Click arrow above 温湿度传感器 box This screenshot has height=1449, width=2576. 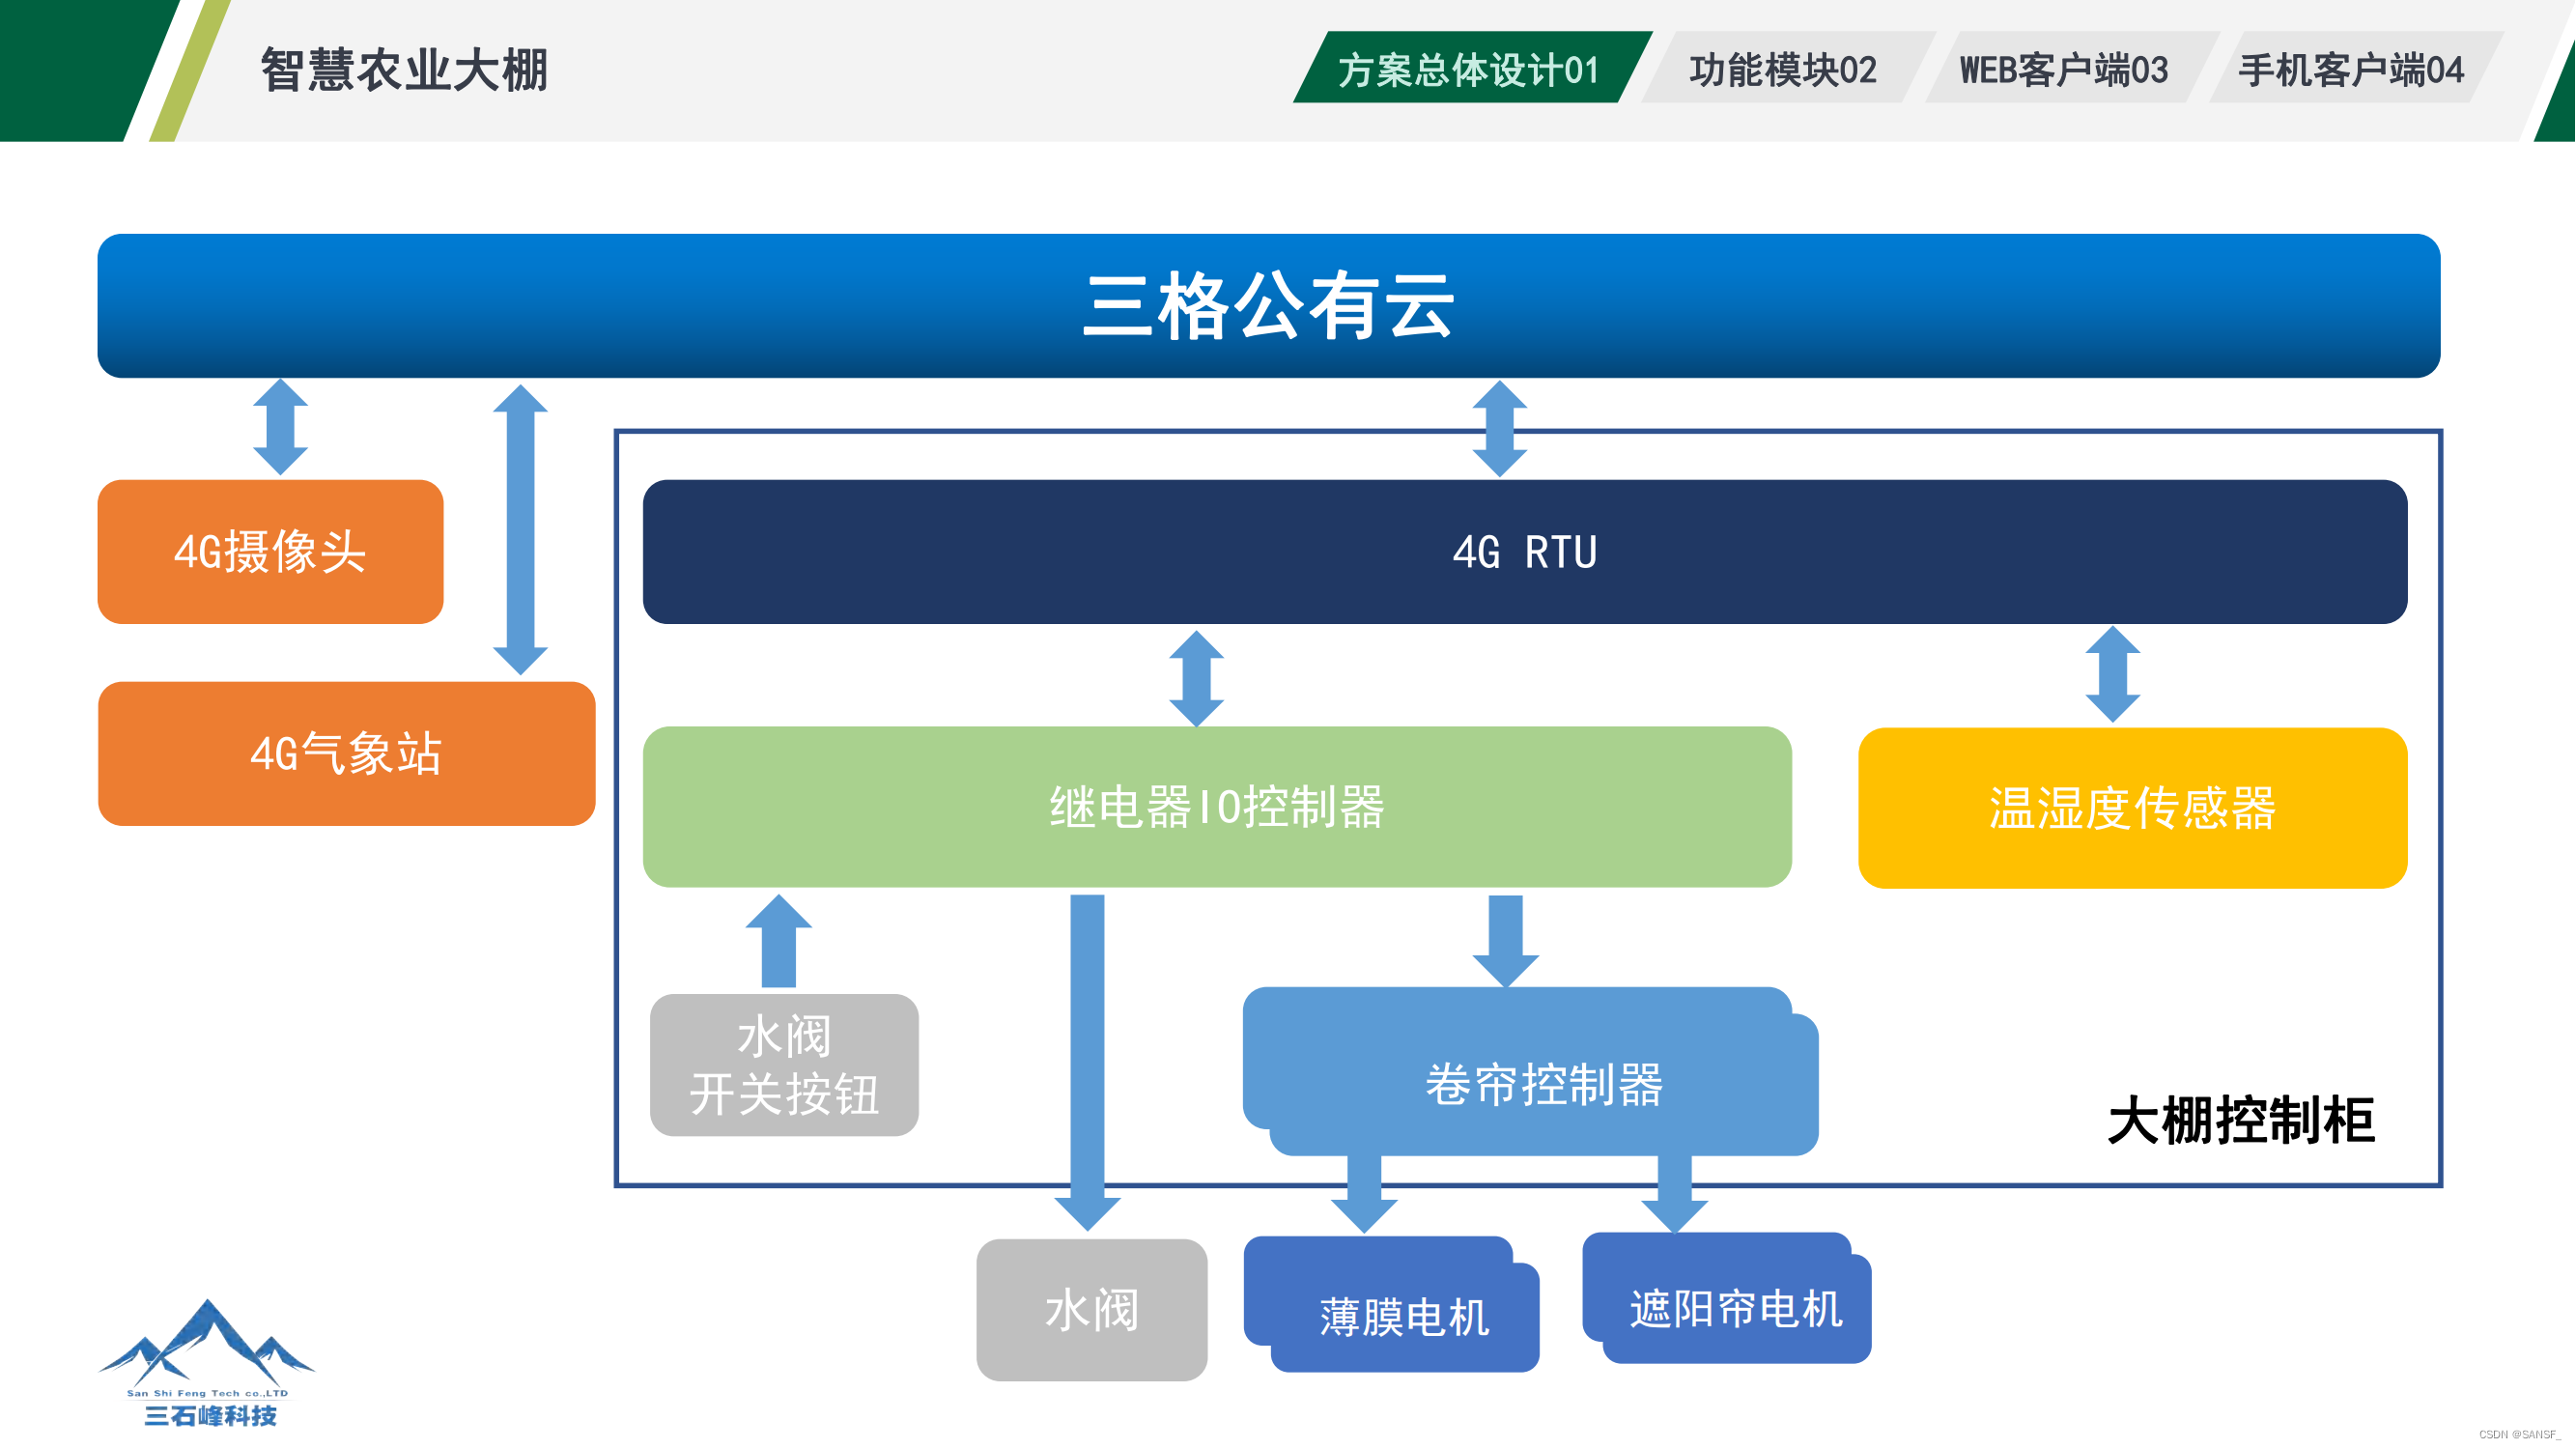pos(2112,675)
